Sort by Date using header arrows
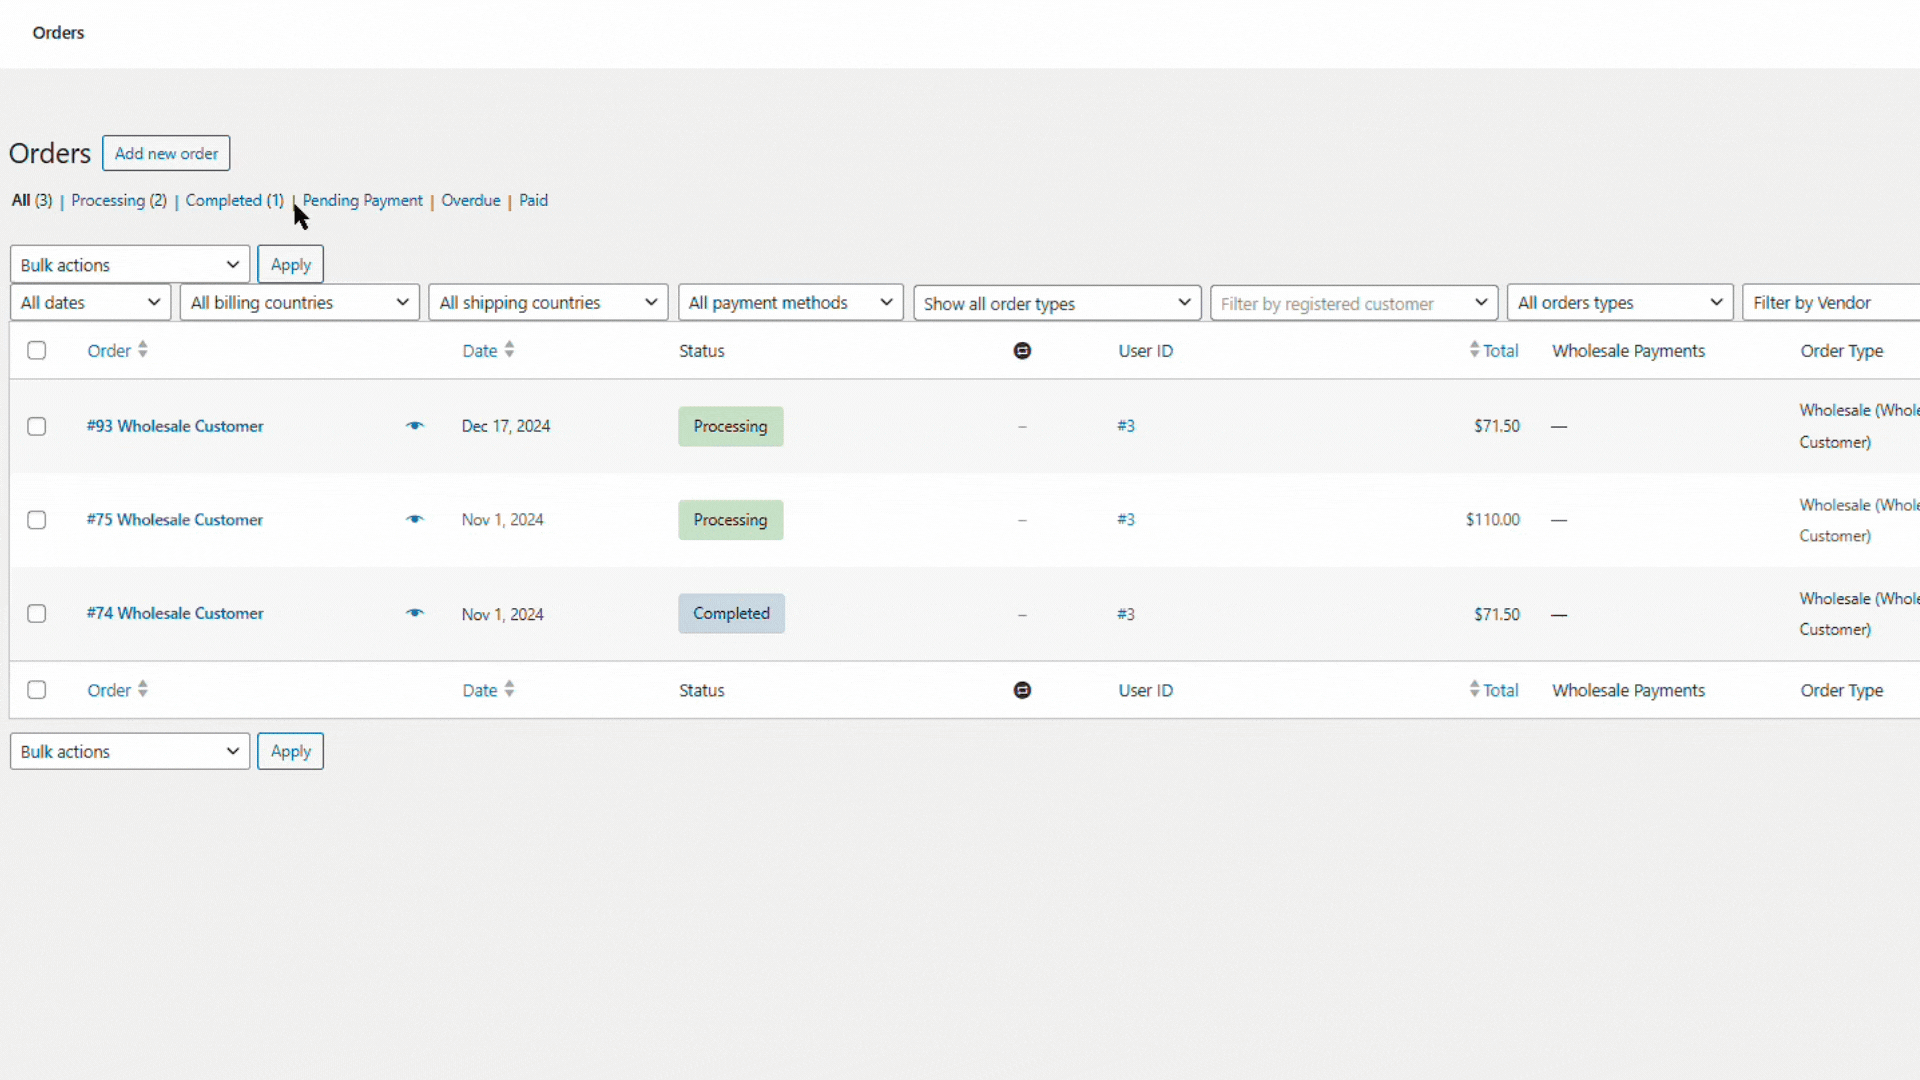The width and height of the screenshot is (1920, 1080). [x=509, y=350]
